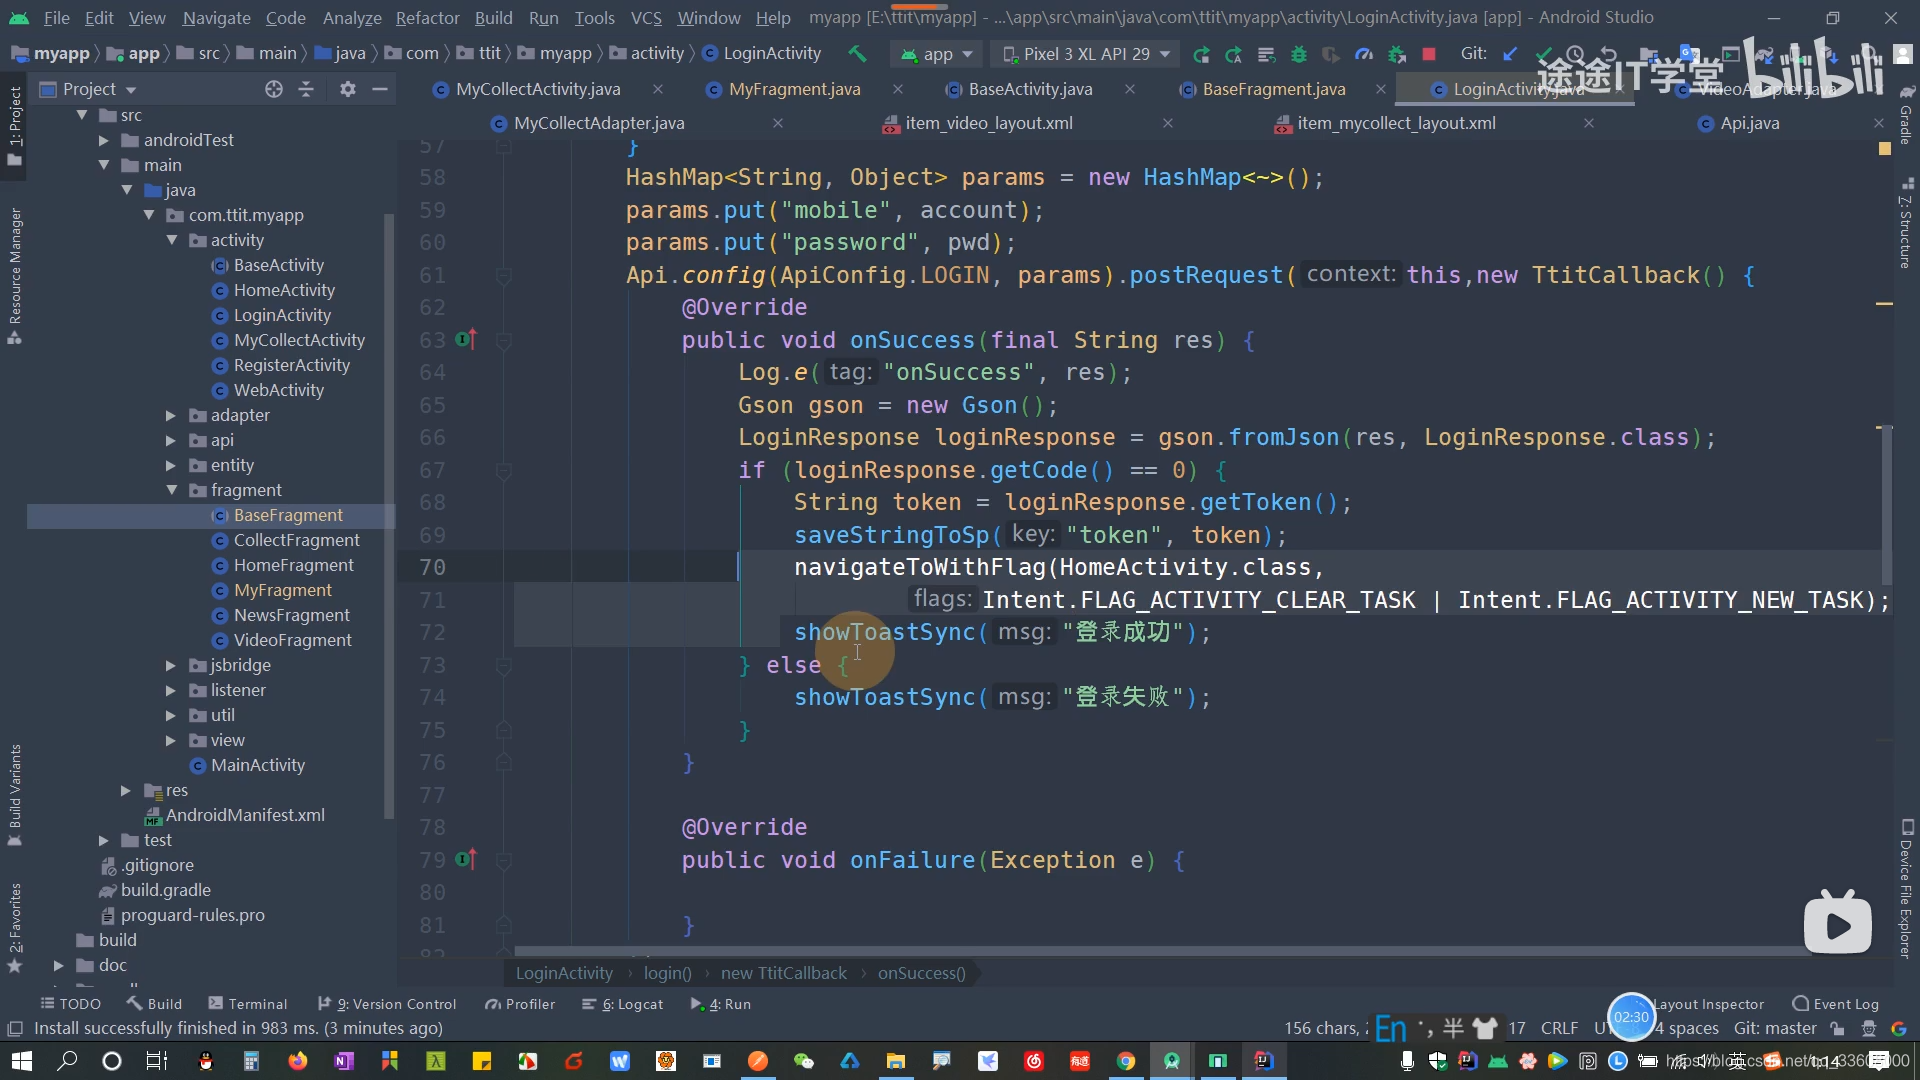Switch to WeChat on the taskbar
Viewport: 1920px width, 1080px height.
click(803, 1061)
